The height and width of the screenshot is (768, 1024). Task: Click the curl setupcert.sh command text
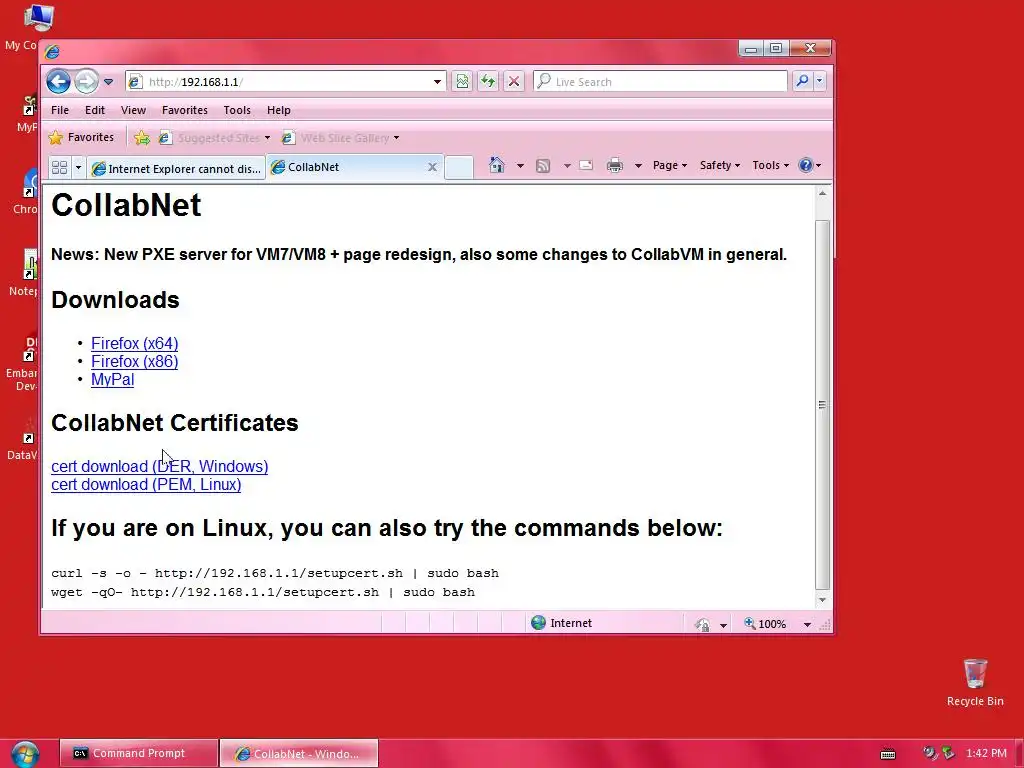click(x=275, y=573)
